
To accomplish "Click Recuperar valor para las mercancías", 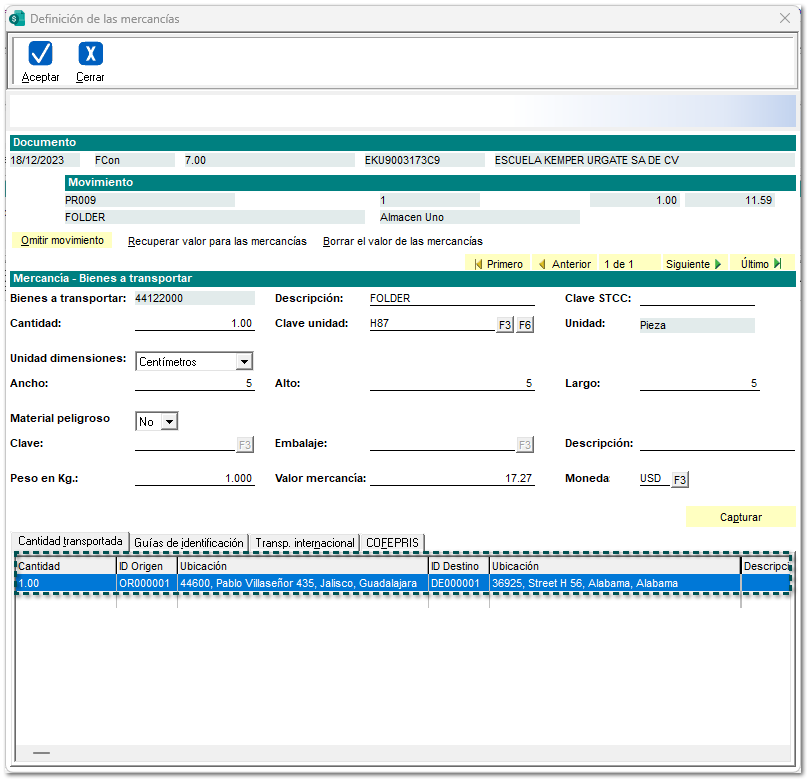I will tap(217, 241).
